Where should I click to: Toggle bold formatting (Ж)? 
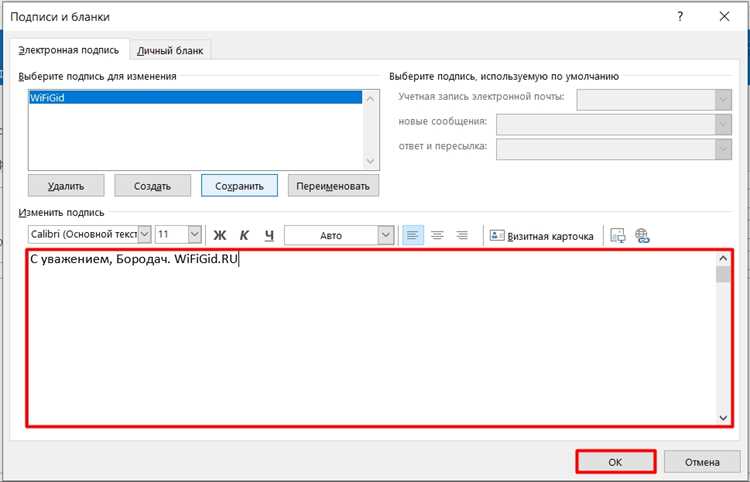point(220,235)
